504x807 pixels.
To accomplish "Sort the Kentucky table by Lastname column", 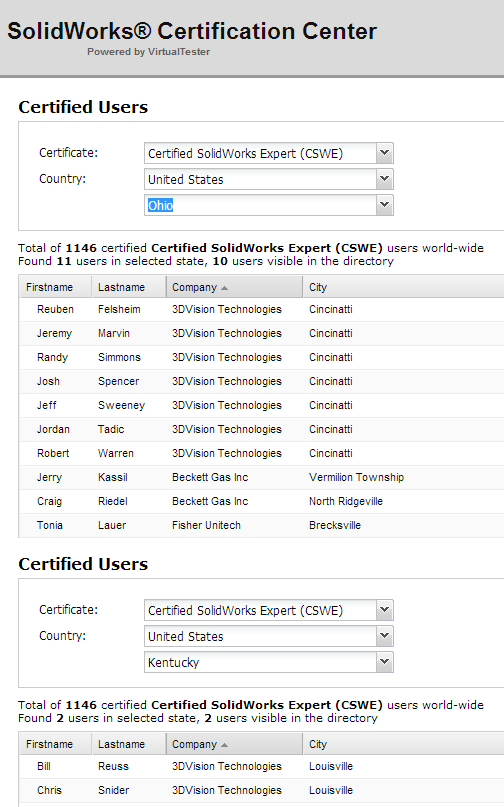I will (129, 744).
